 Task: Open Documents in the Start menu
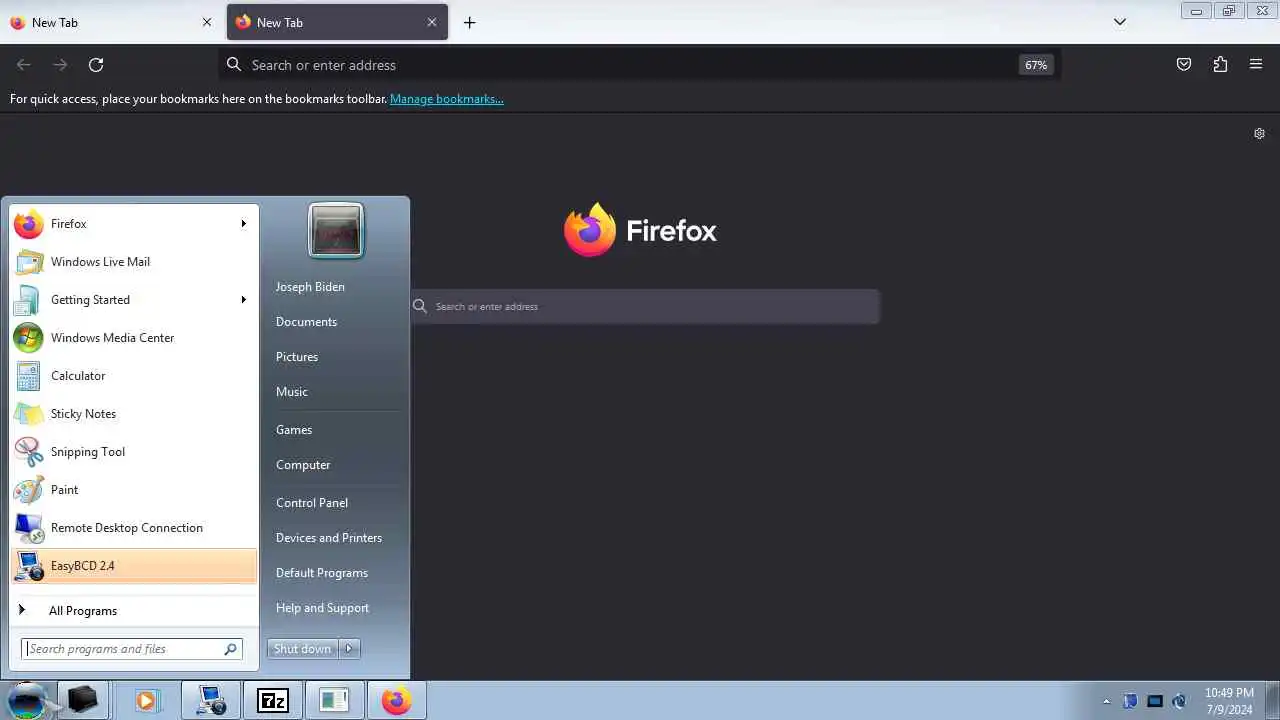pos(306,322)
